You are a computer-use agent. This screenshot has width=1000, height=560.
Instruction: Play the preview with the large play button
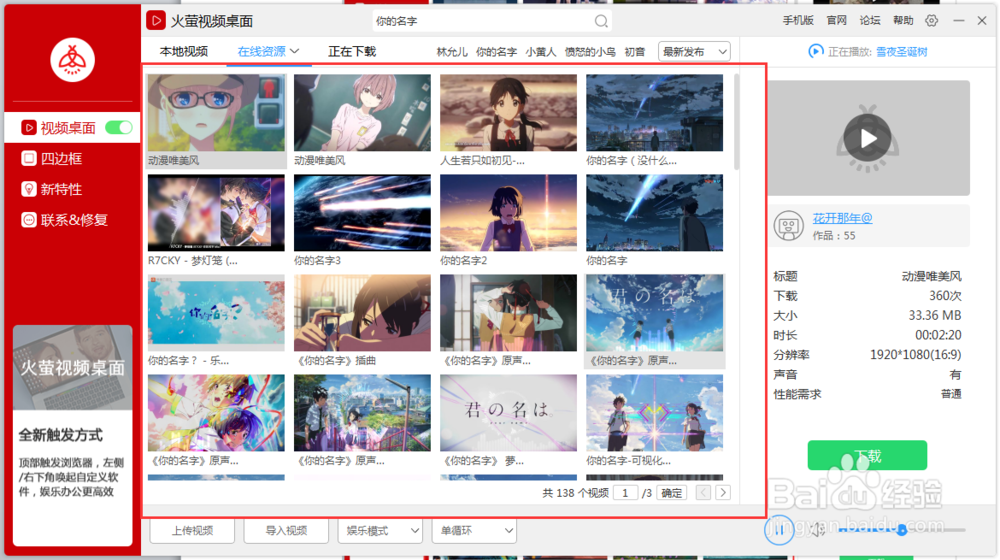pyautogui.click(x=867, y=138)
